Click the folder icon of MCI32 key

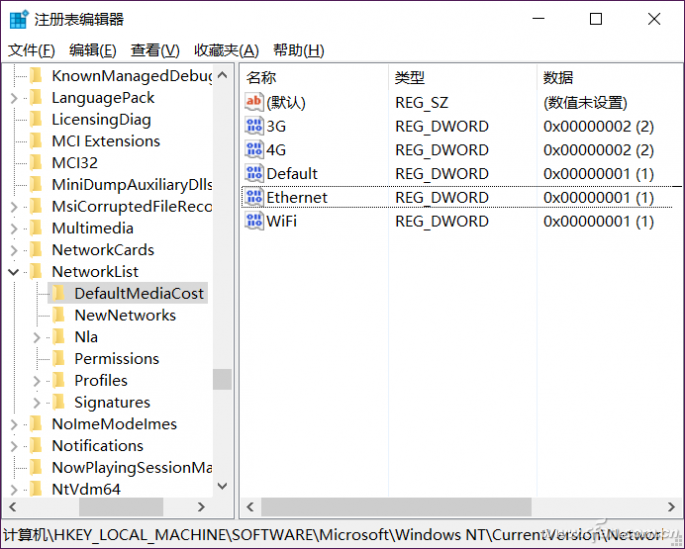(x=36, y=162)
